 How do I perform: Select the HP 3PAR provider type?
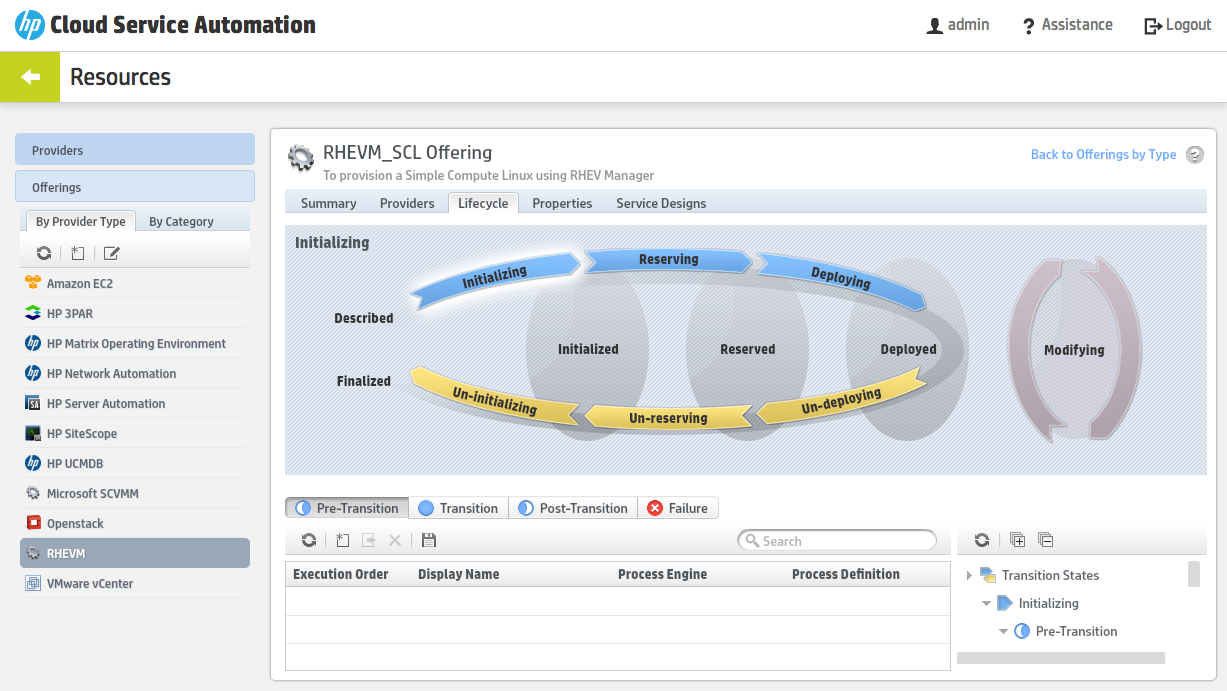(x=134, y=313)
